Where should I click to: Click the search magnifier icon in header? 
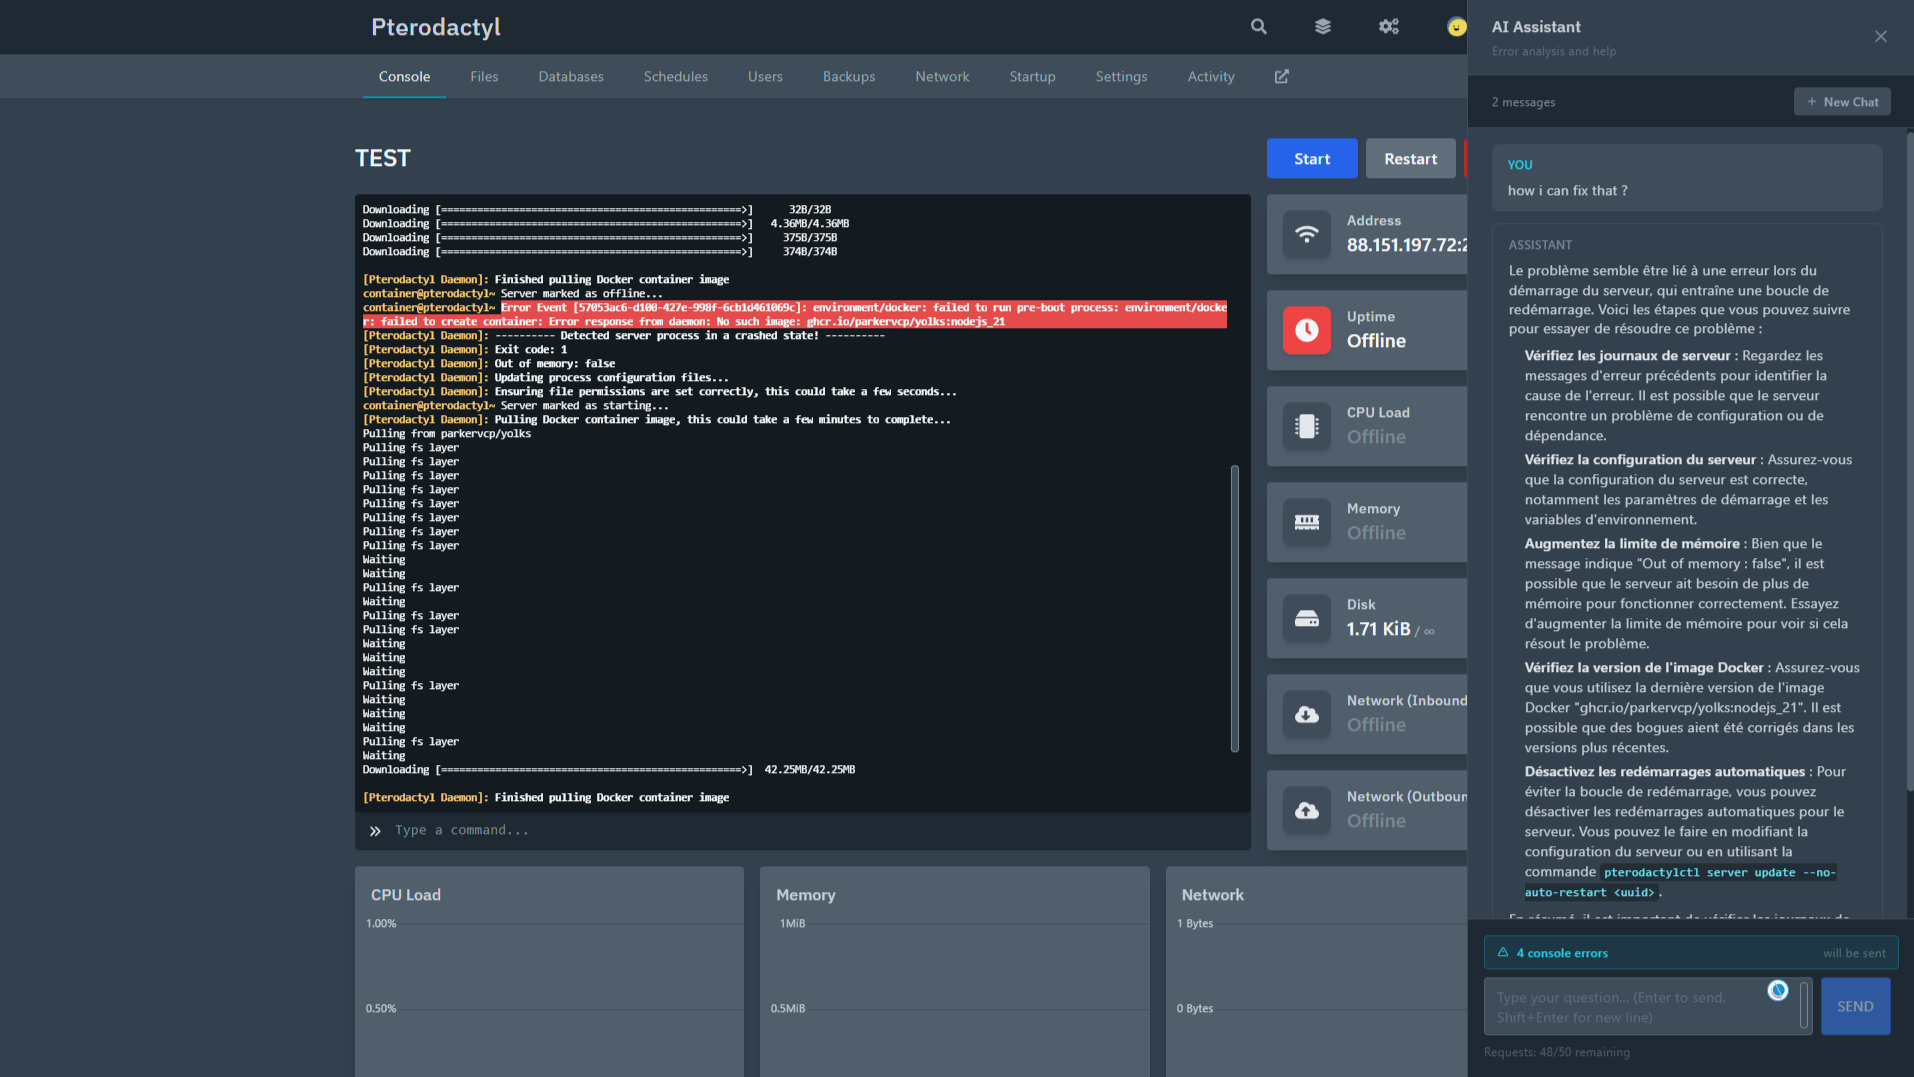click(1258, 27)
